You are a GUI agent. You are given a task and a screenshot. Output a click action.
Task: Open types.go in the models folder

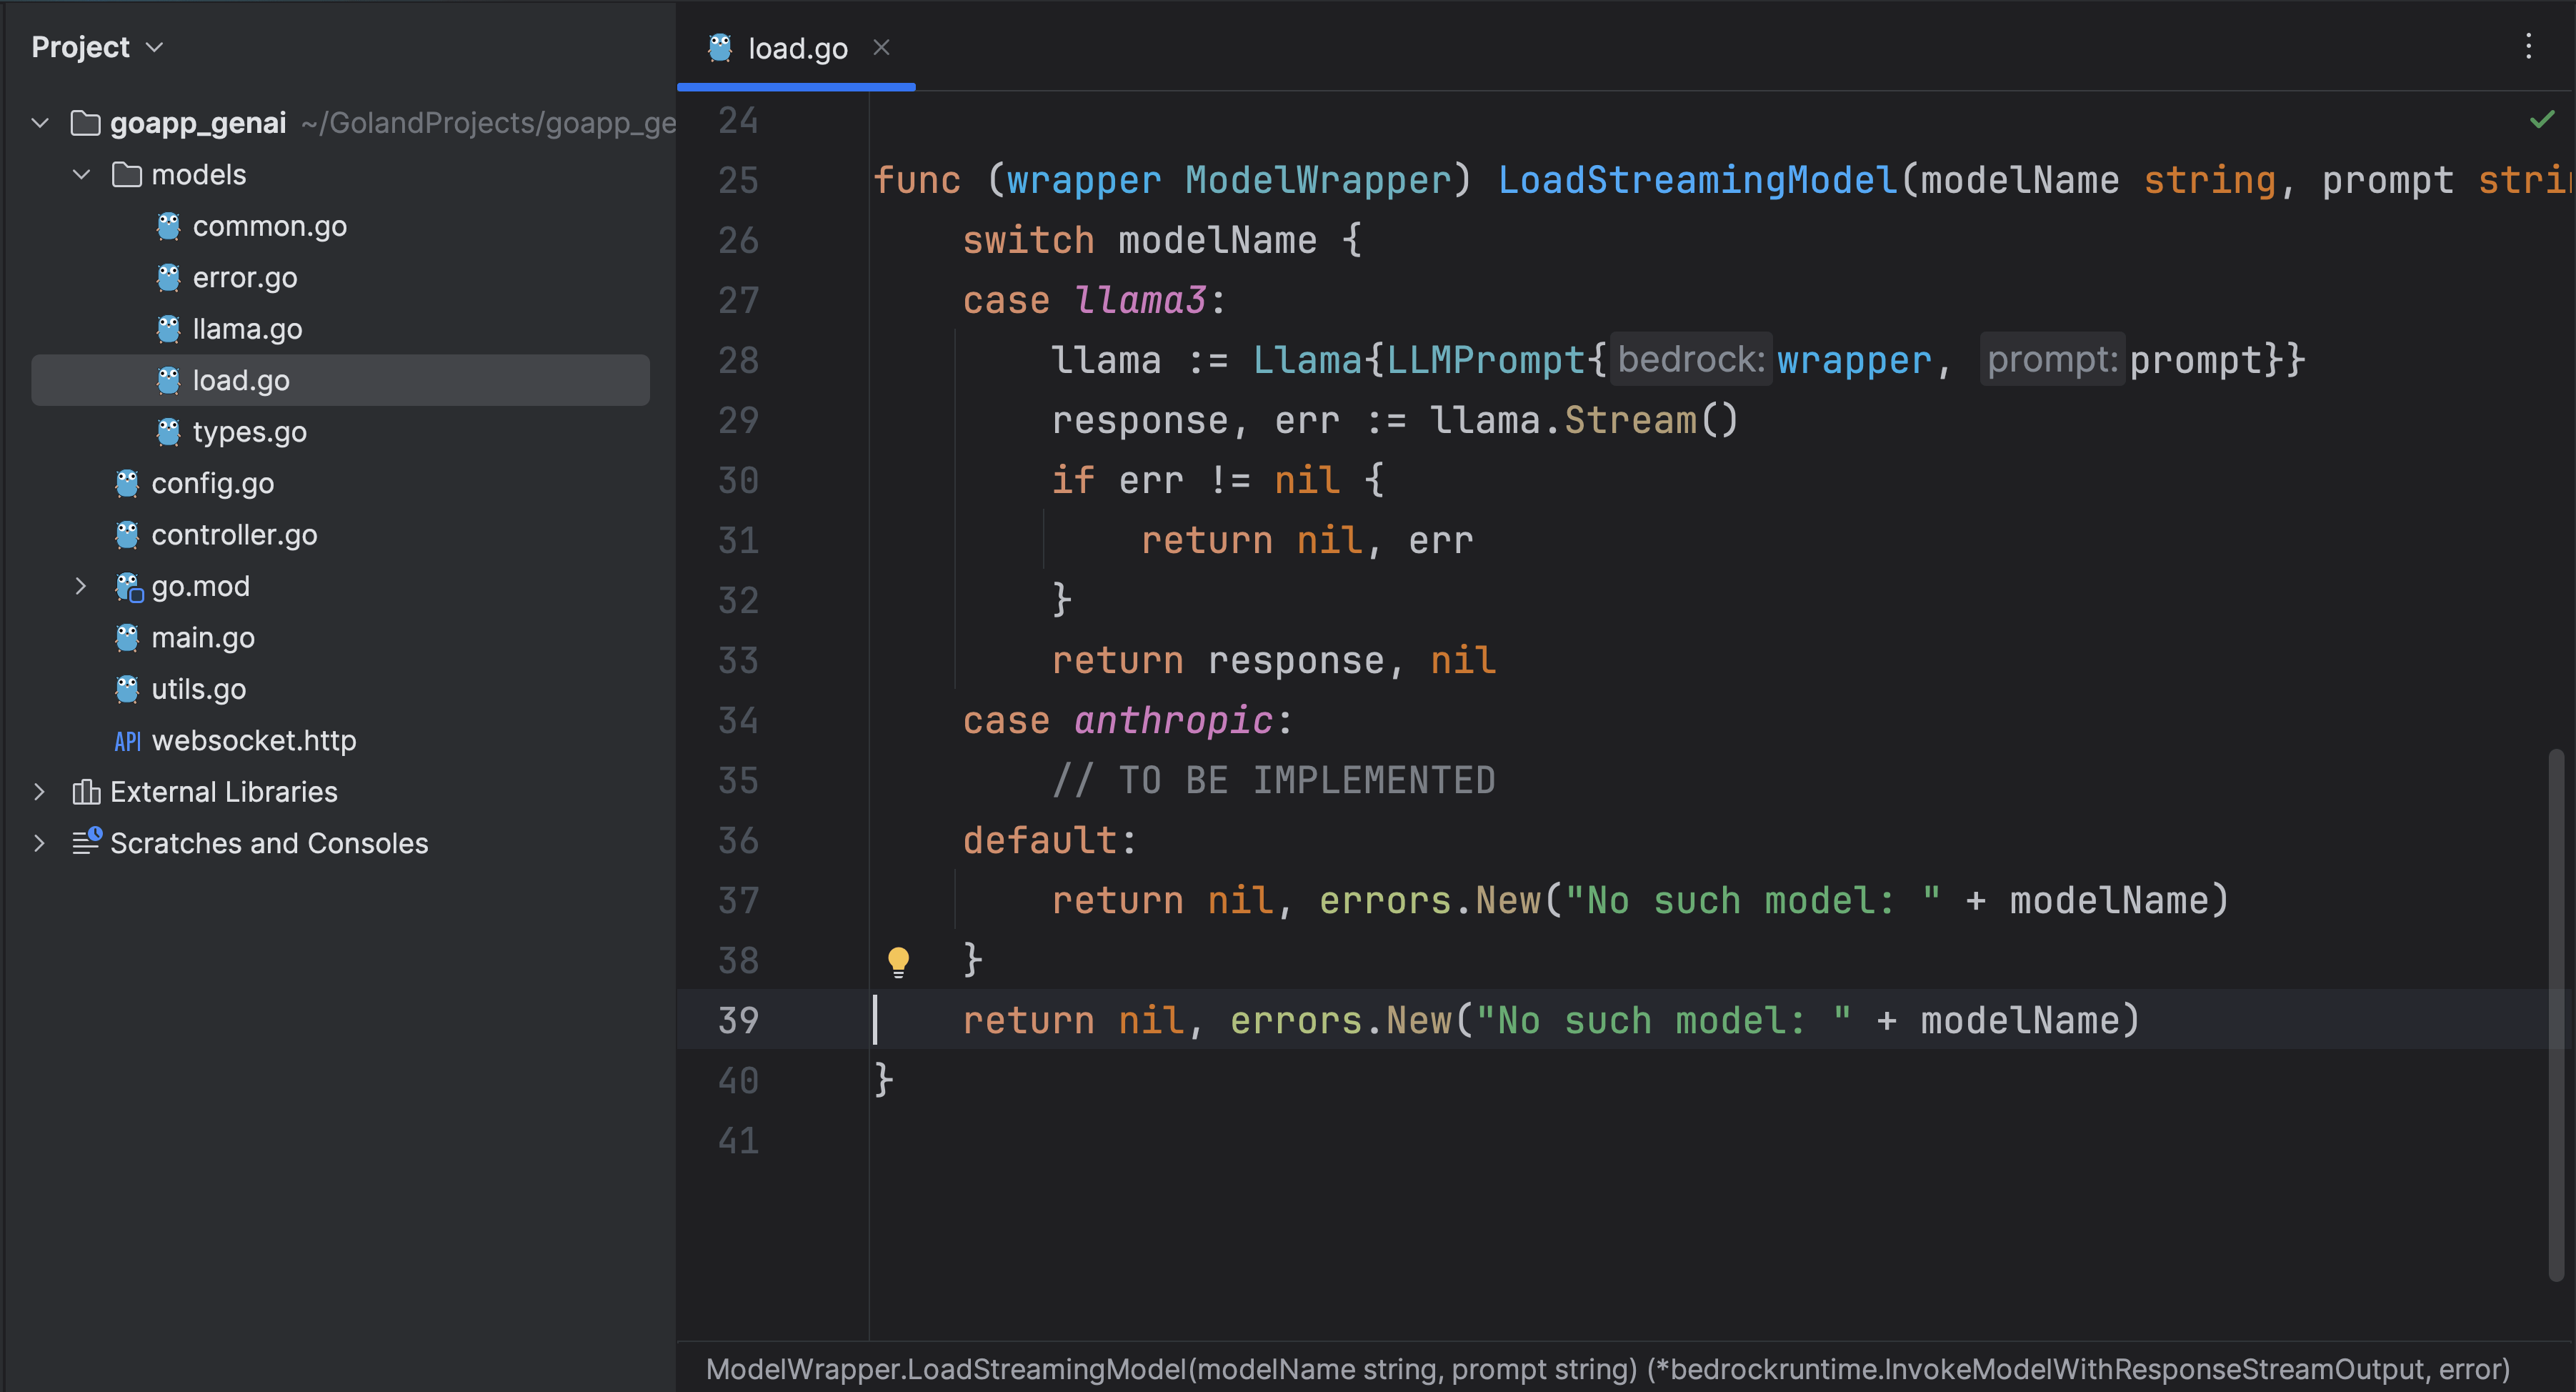tap(249, 432)
